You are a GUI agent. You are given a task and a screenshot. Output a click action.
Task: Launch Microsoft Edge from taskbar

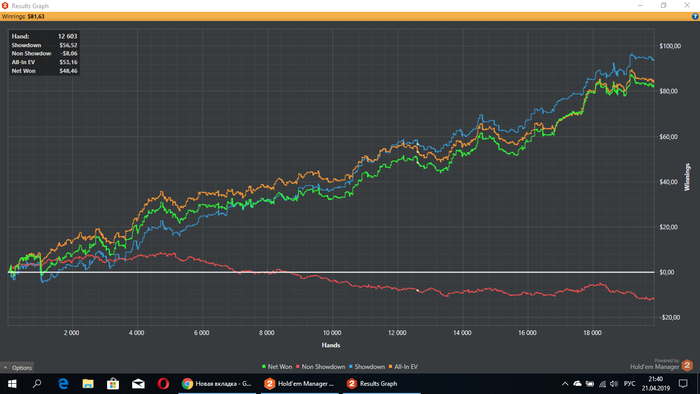click(63, 384)
